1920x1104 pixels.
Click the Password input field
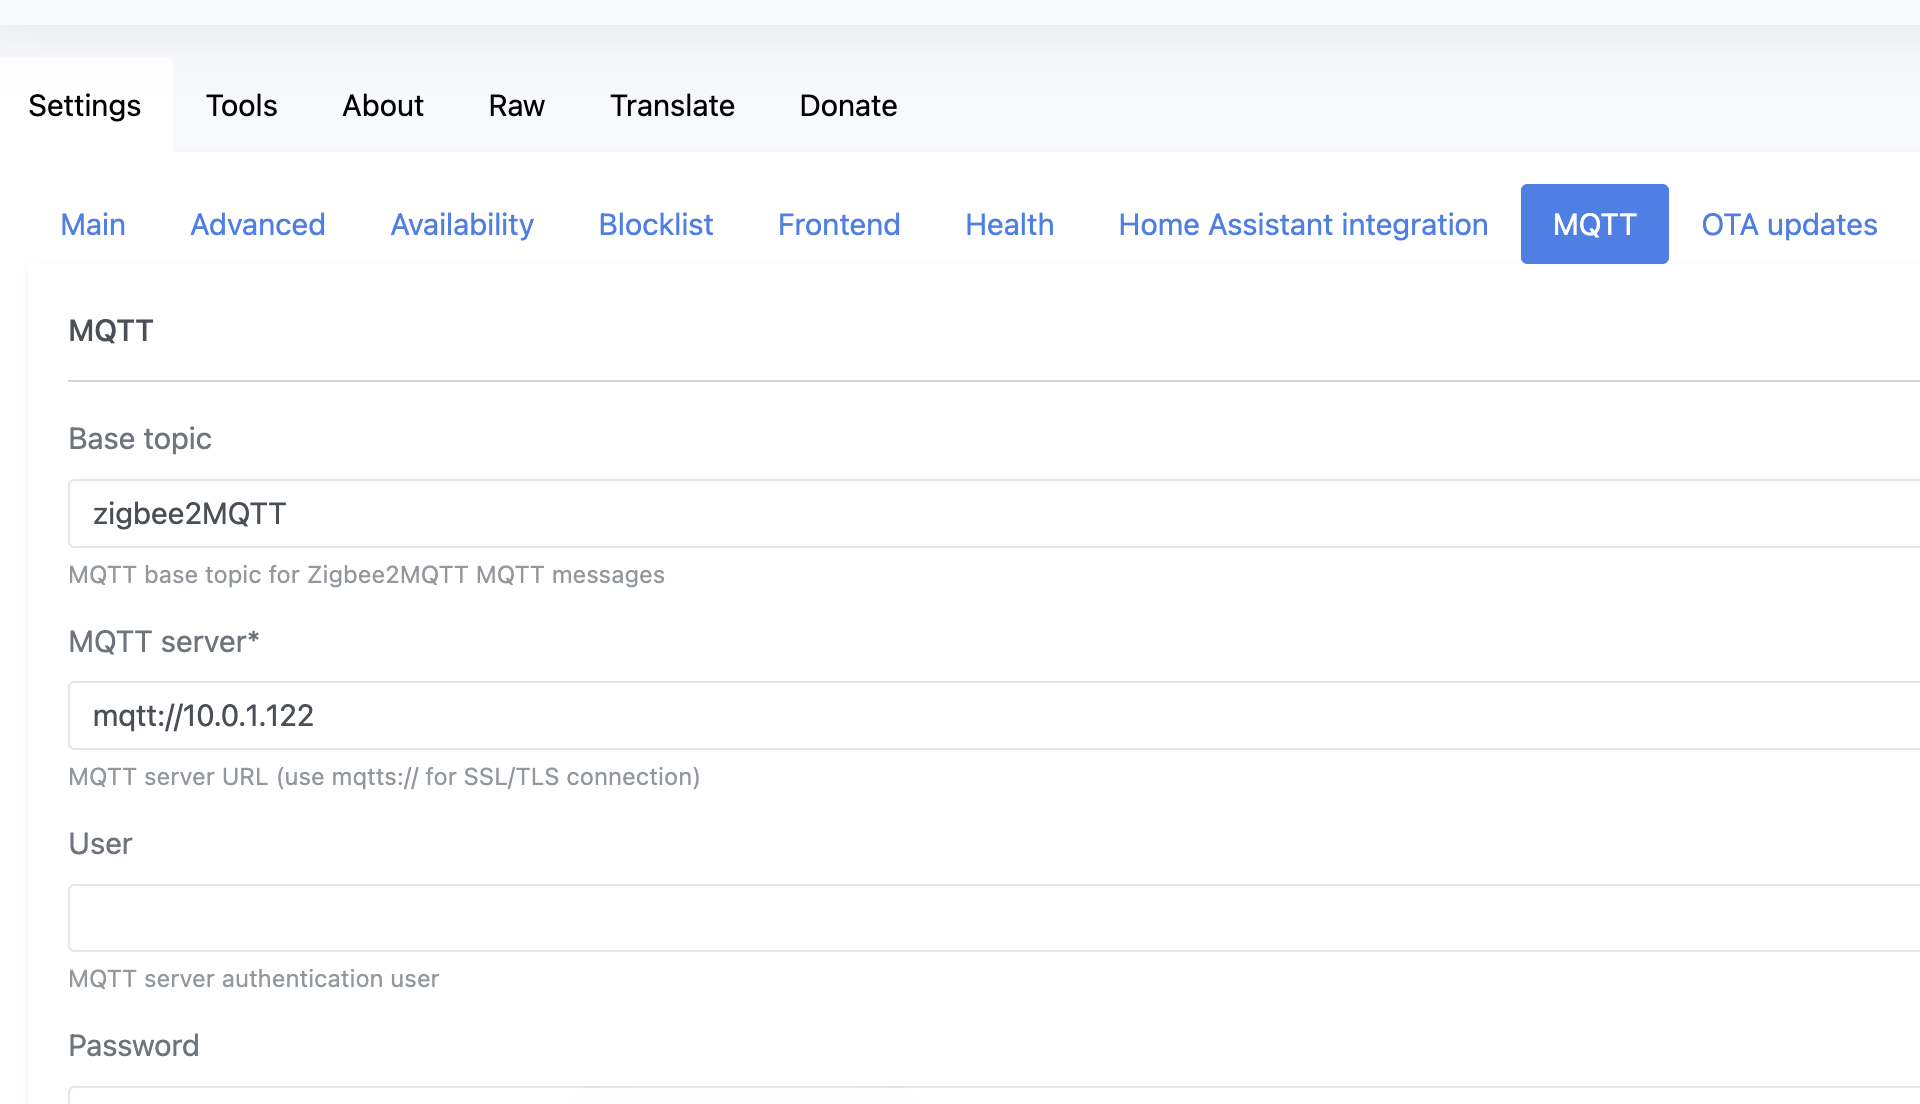(600, 1098)
